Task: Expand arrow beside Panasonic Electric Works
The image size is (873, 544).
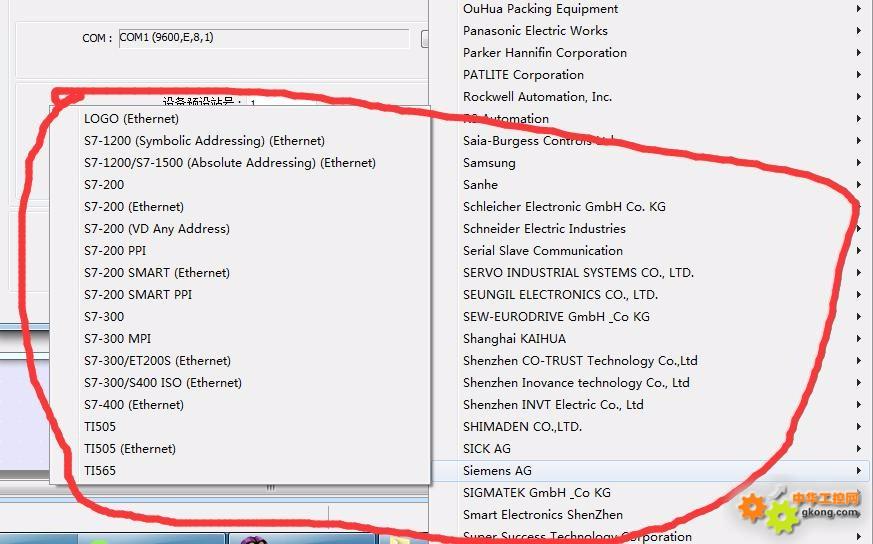Action: [859, 31]
